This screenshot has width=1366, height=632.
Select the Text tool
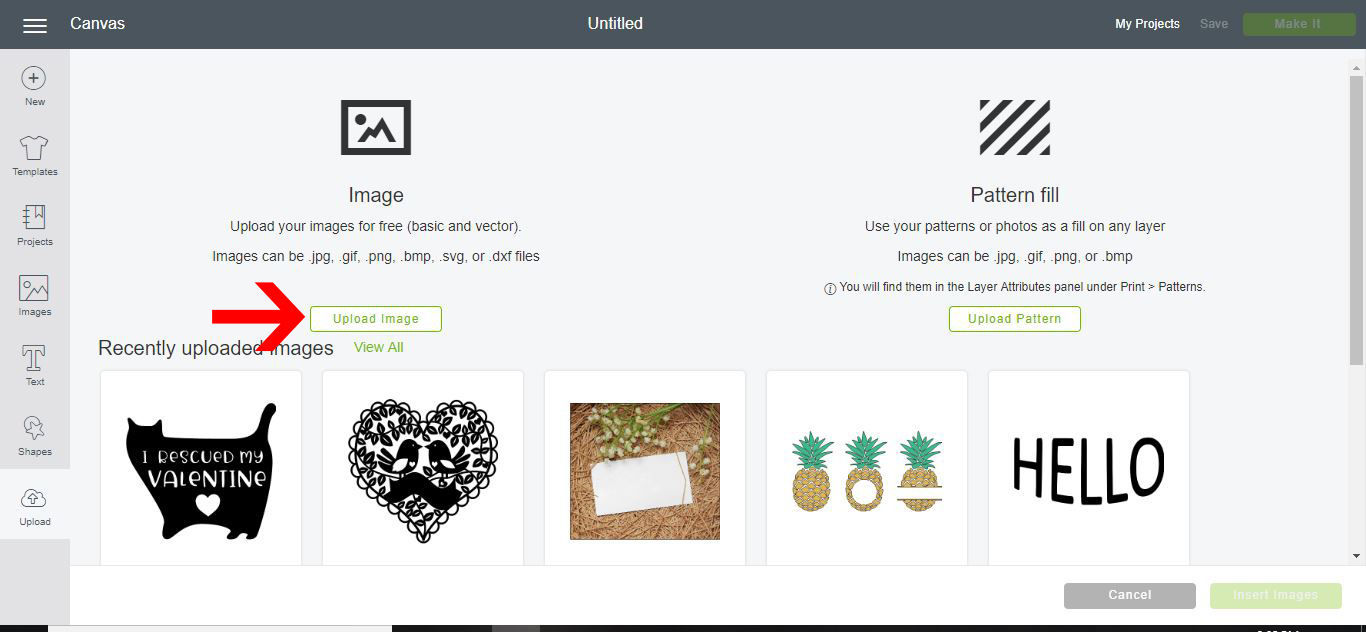click(x=34, y=366)
